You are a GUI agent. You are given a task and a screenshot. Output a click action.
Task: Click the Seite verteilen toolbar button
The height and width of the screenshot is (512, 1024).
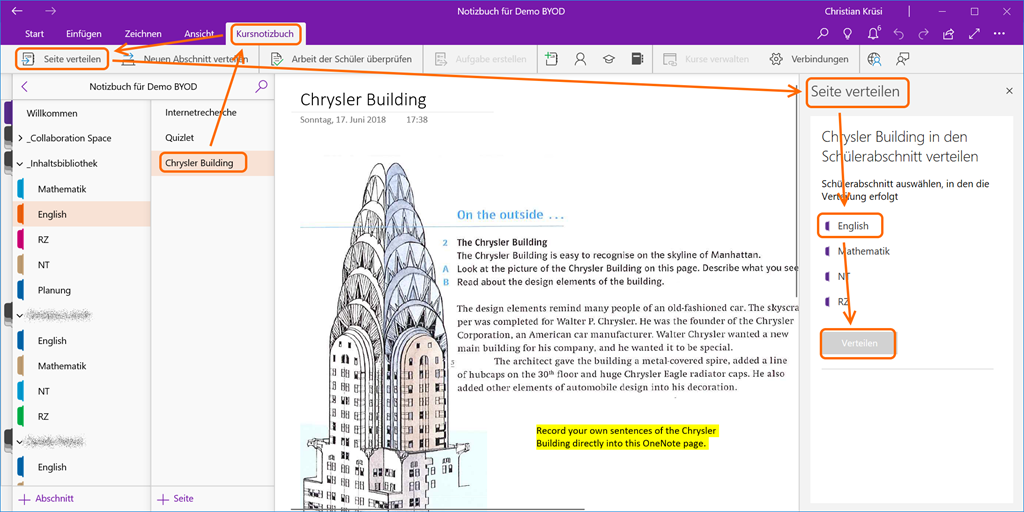62,59
